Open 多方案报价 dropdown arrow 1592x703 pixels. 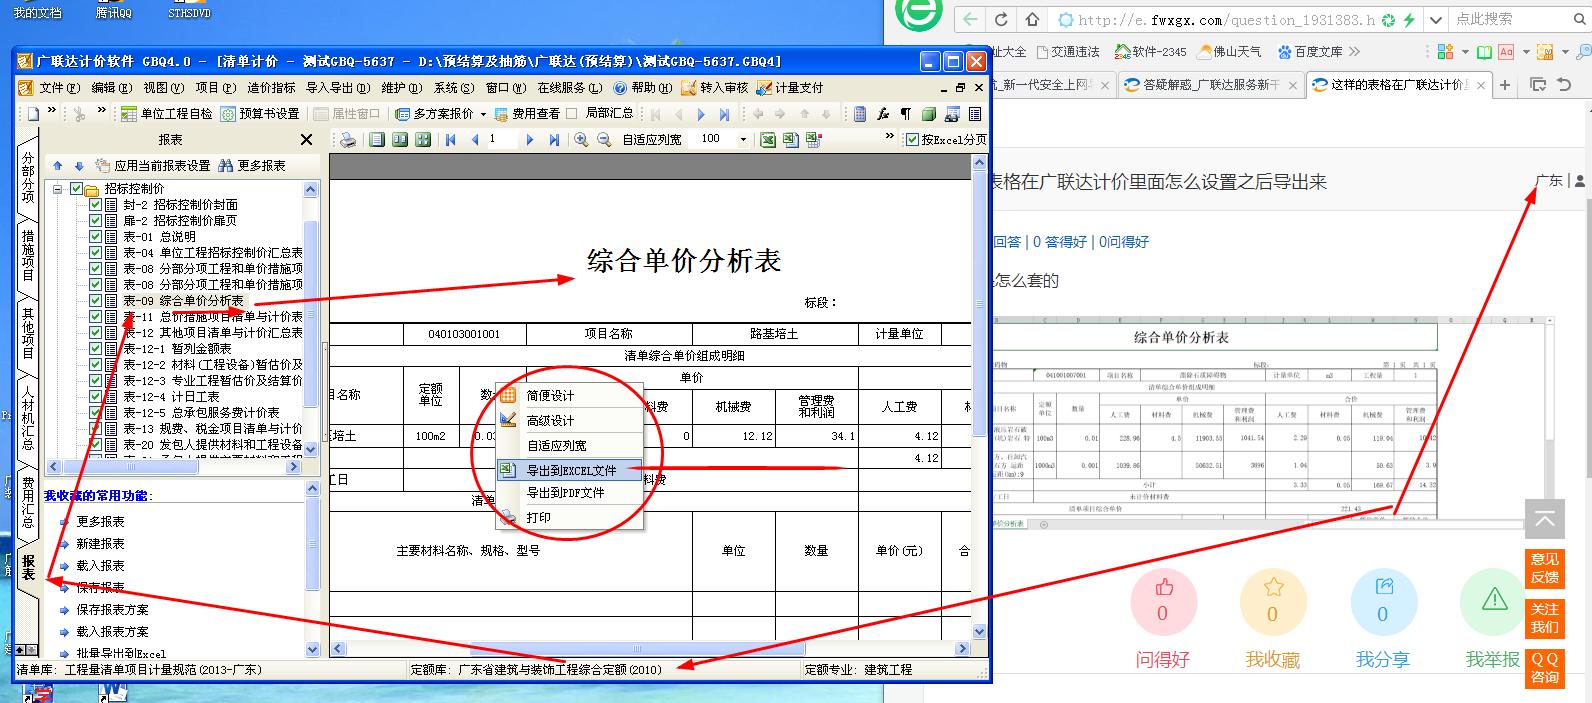(x=481, y=114)
